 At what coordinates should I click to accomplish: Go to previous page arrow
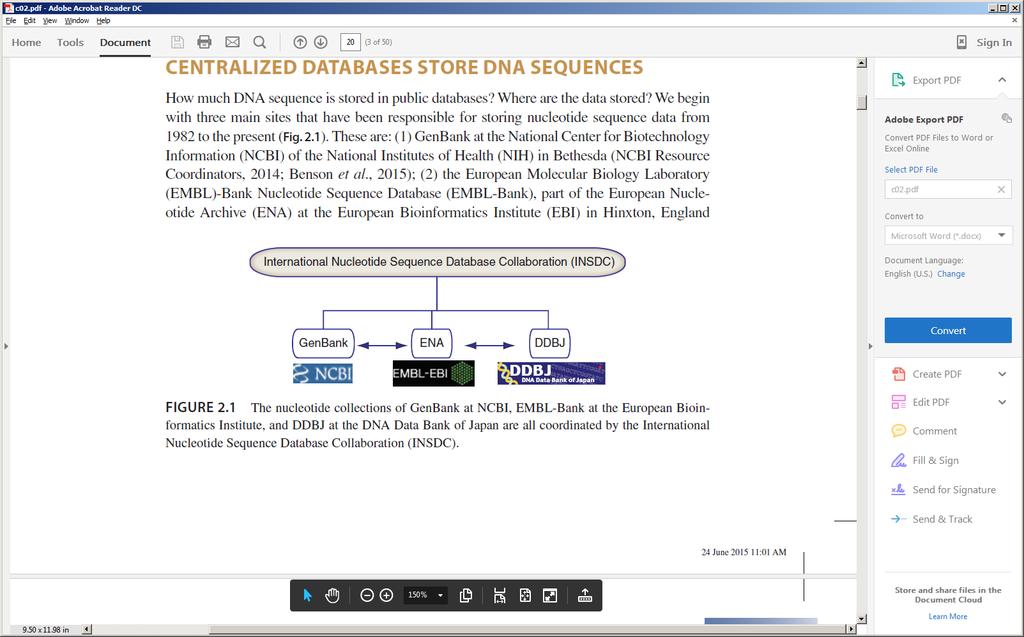[300, 42]
